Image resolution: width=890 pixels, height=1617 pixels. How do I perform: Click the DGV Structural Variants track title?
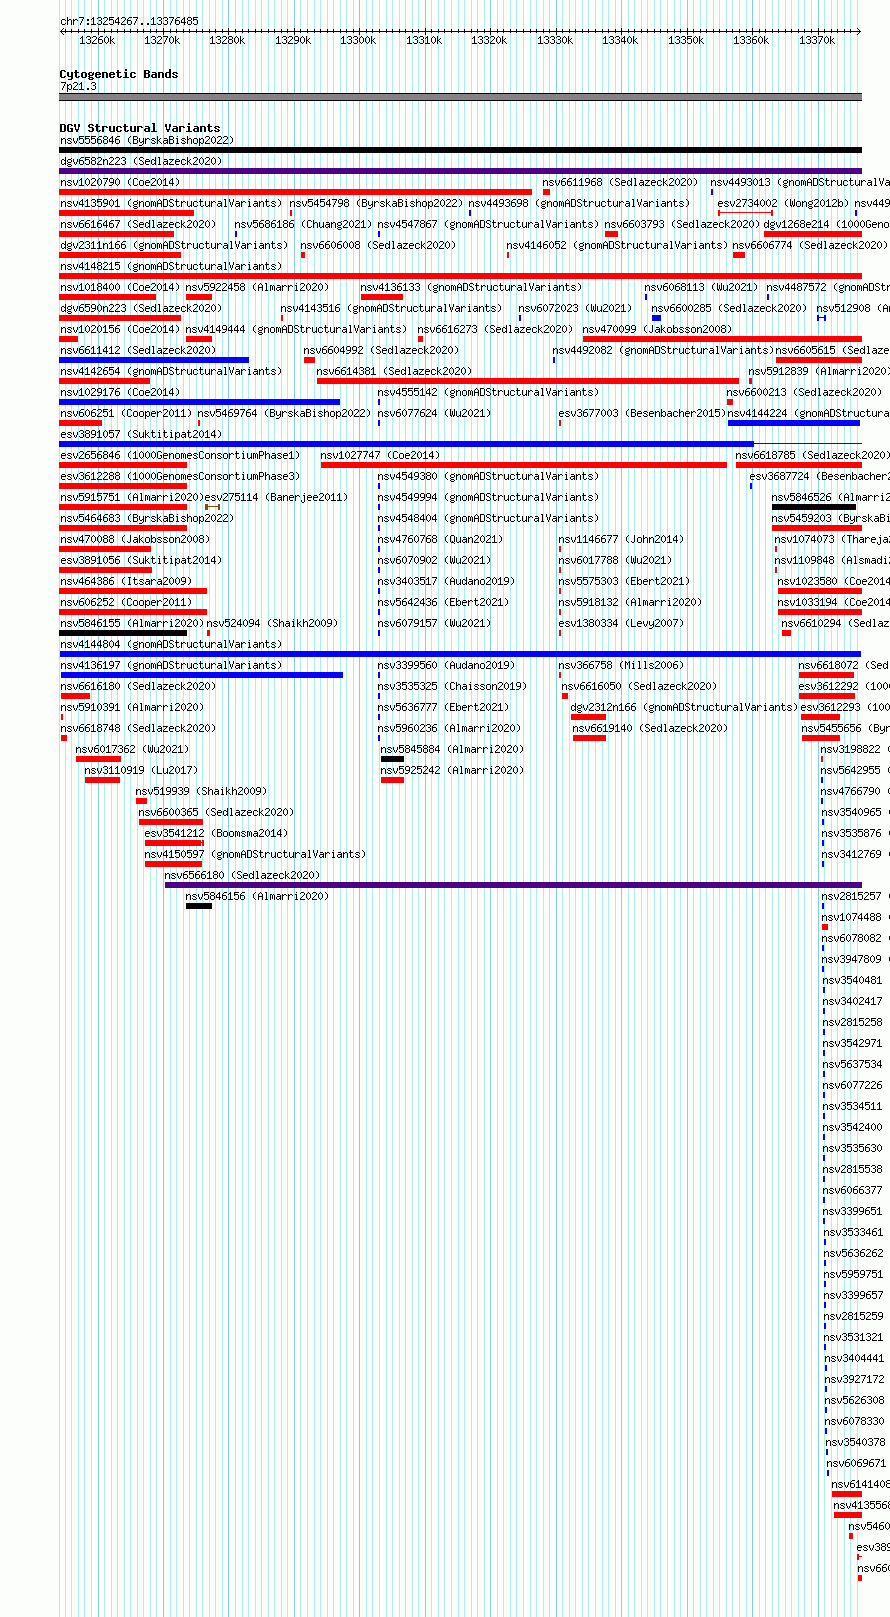(140, 128)
